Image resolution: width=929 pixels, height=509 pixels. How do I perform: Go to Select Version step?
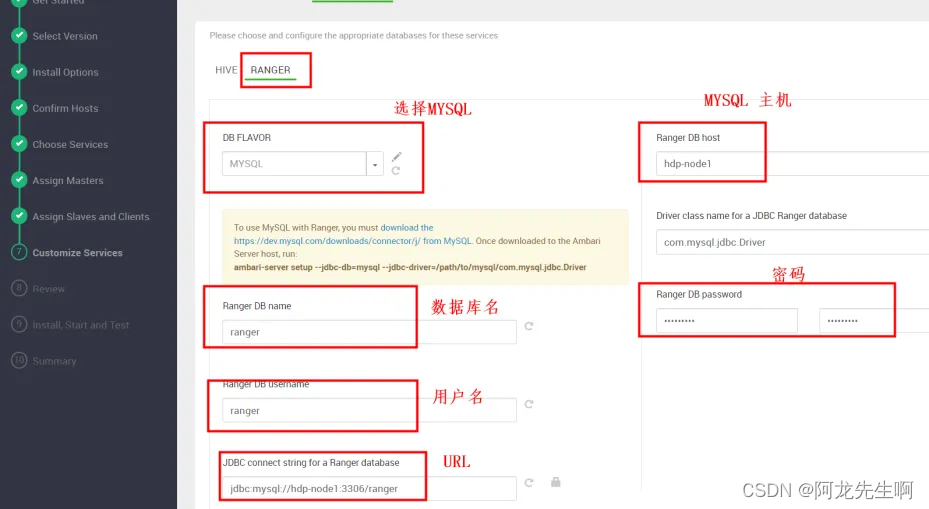tap(65, 36)
